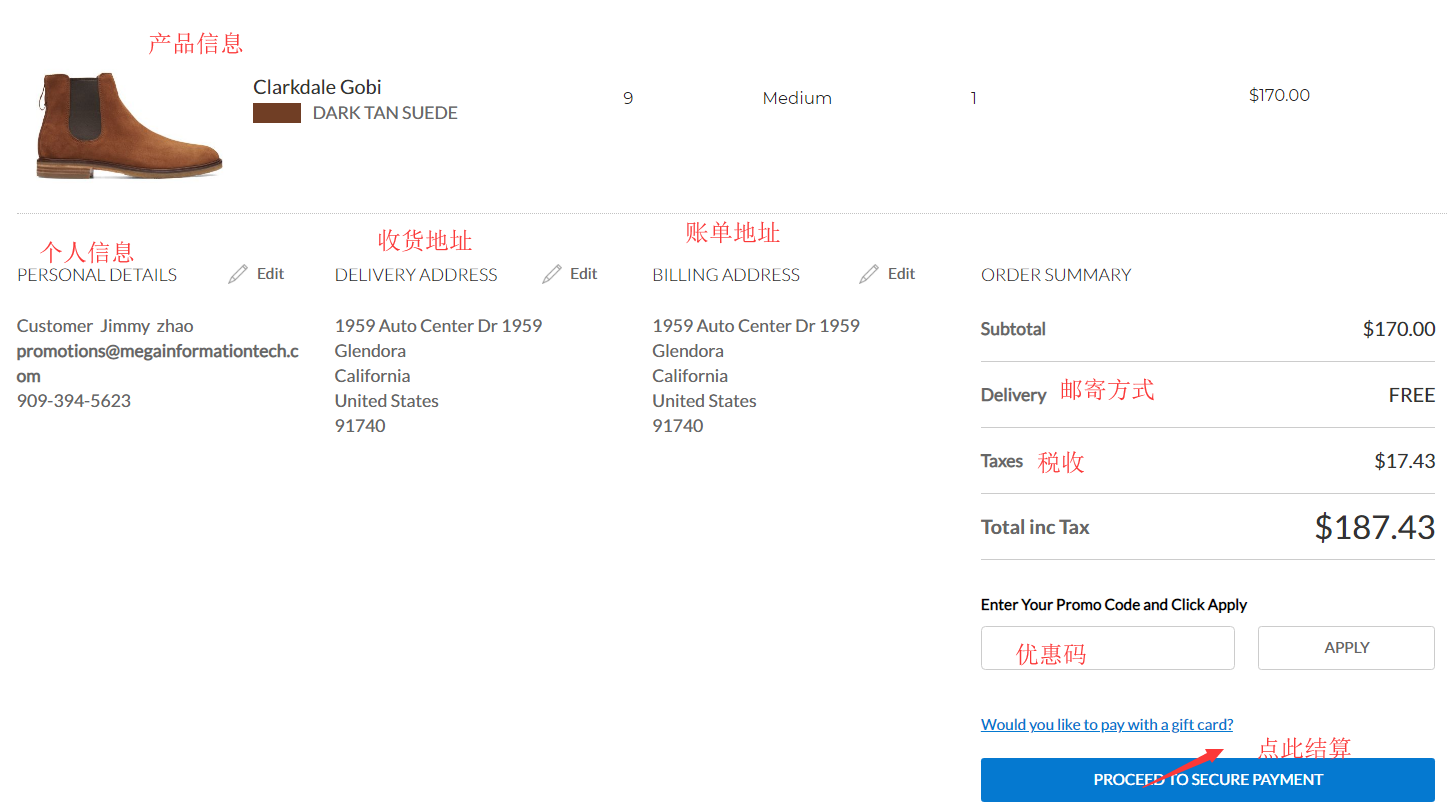
Task: Click Proceed to Secure Payment button
Action: coord(1207,780)
